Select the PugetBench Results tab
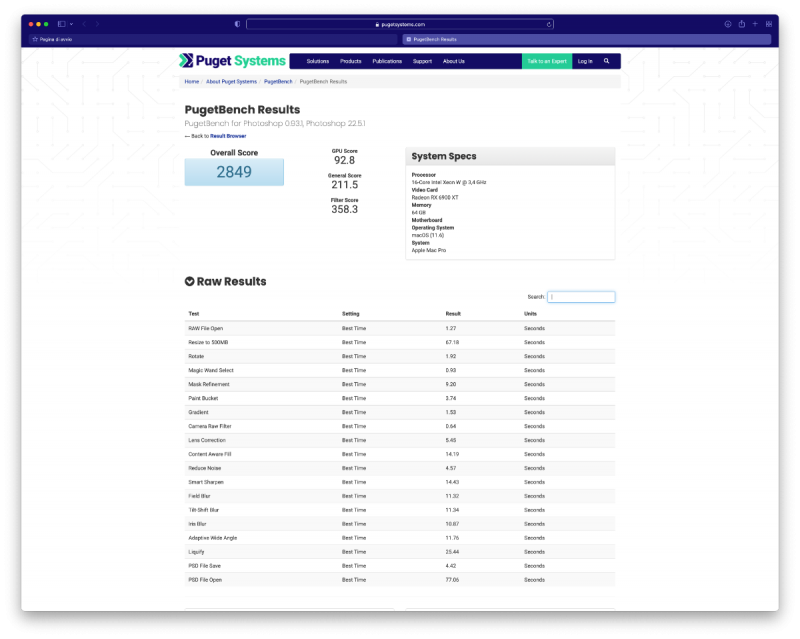Image resolution: width=800 pixels, height=639 pixels. pos(587,39)
